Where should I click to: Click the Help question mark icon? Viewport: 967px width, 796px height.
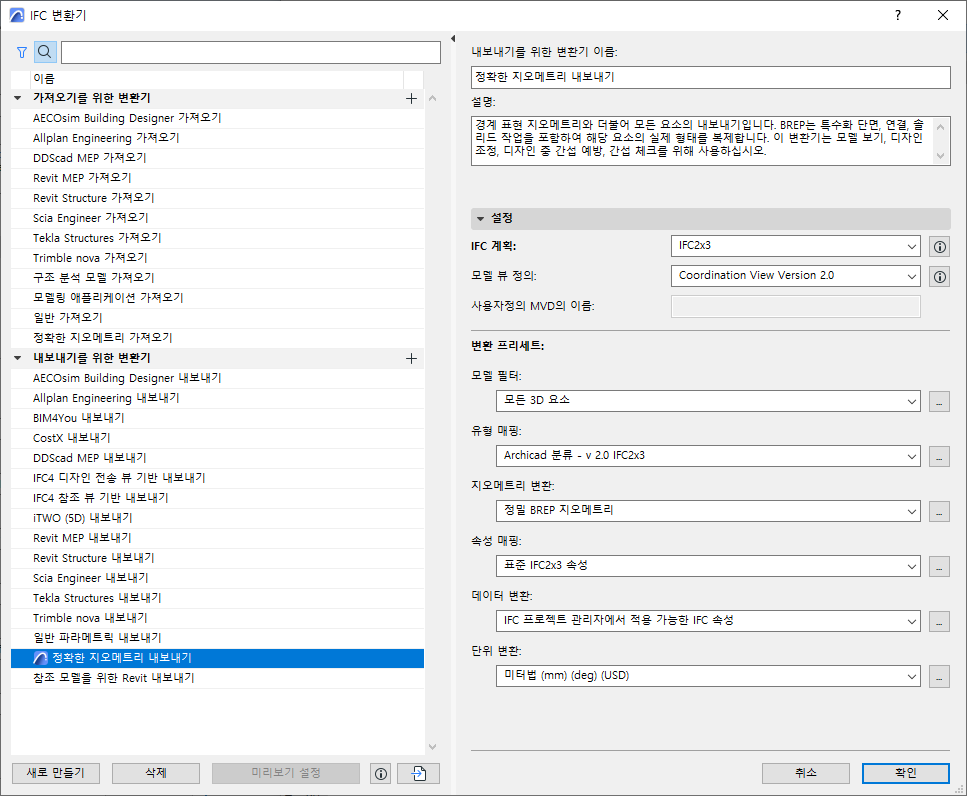tap(897, 15)
